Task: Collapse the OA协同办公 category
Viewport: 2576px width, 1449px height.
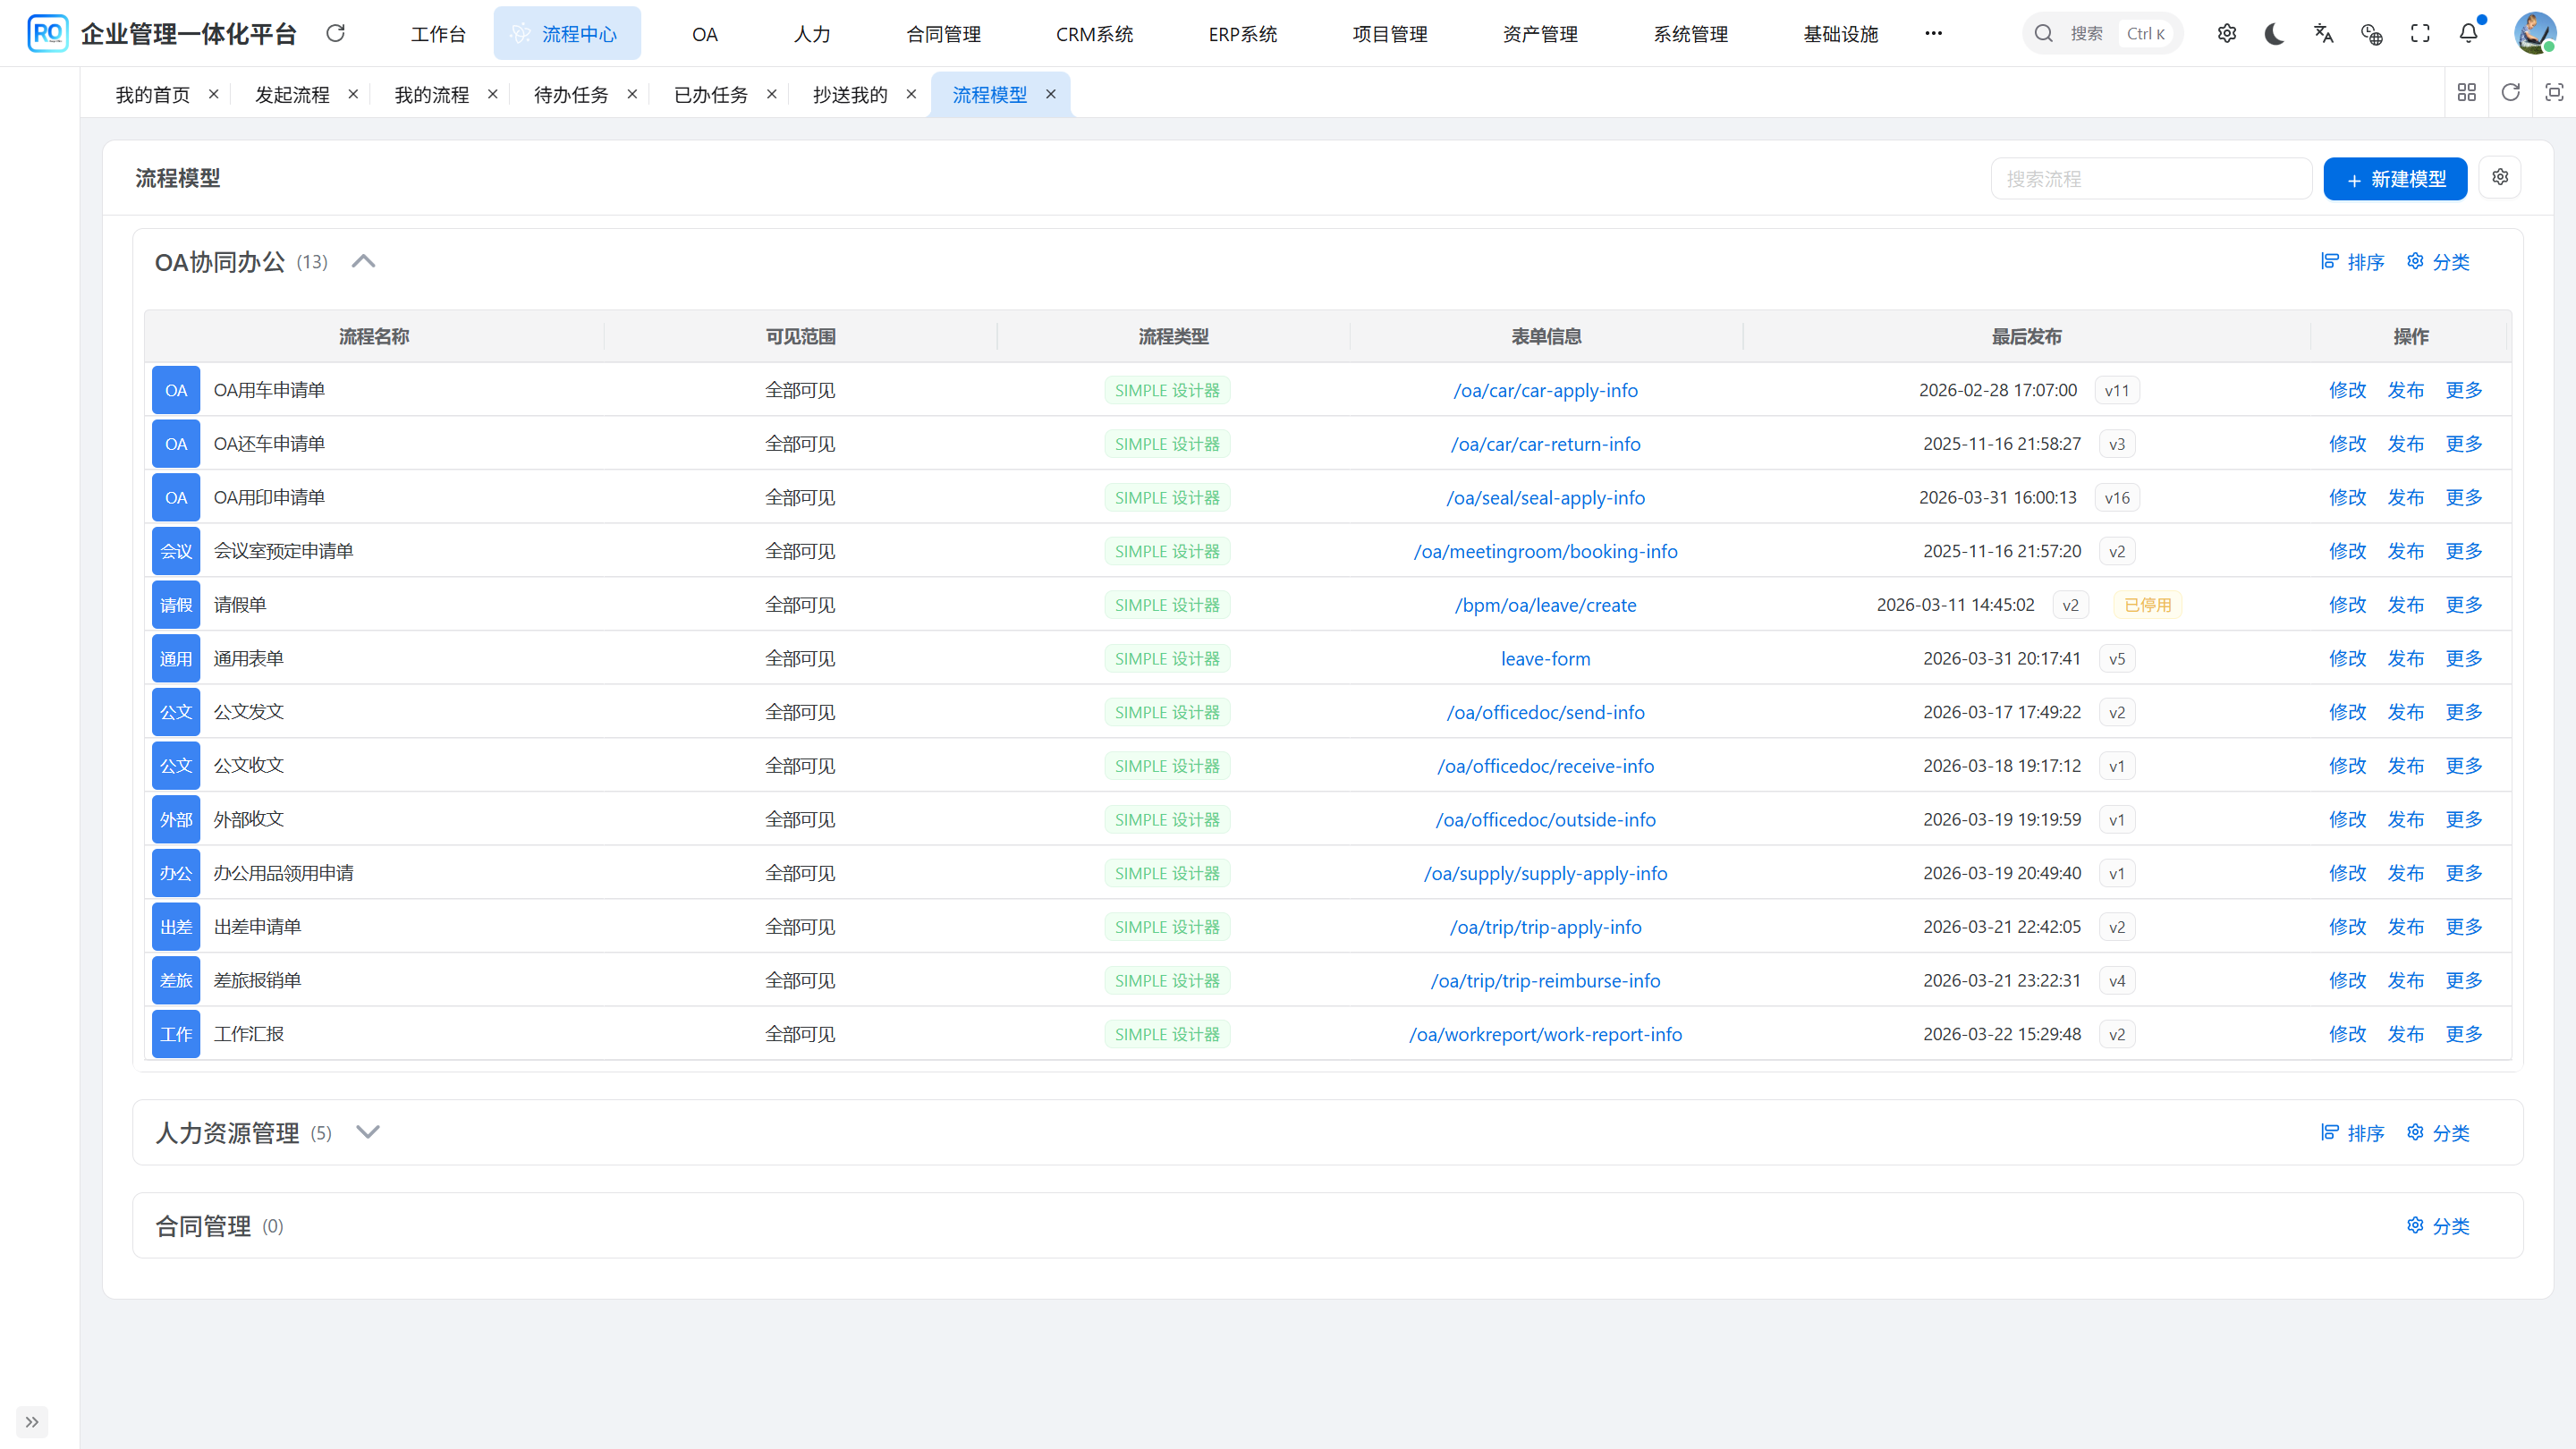Action: [364, 262]
